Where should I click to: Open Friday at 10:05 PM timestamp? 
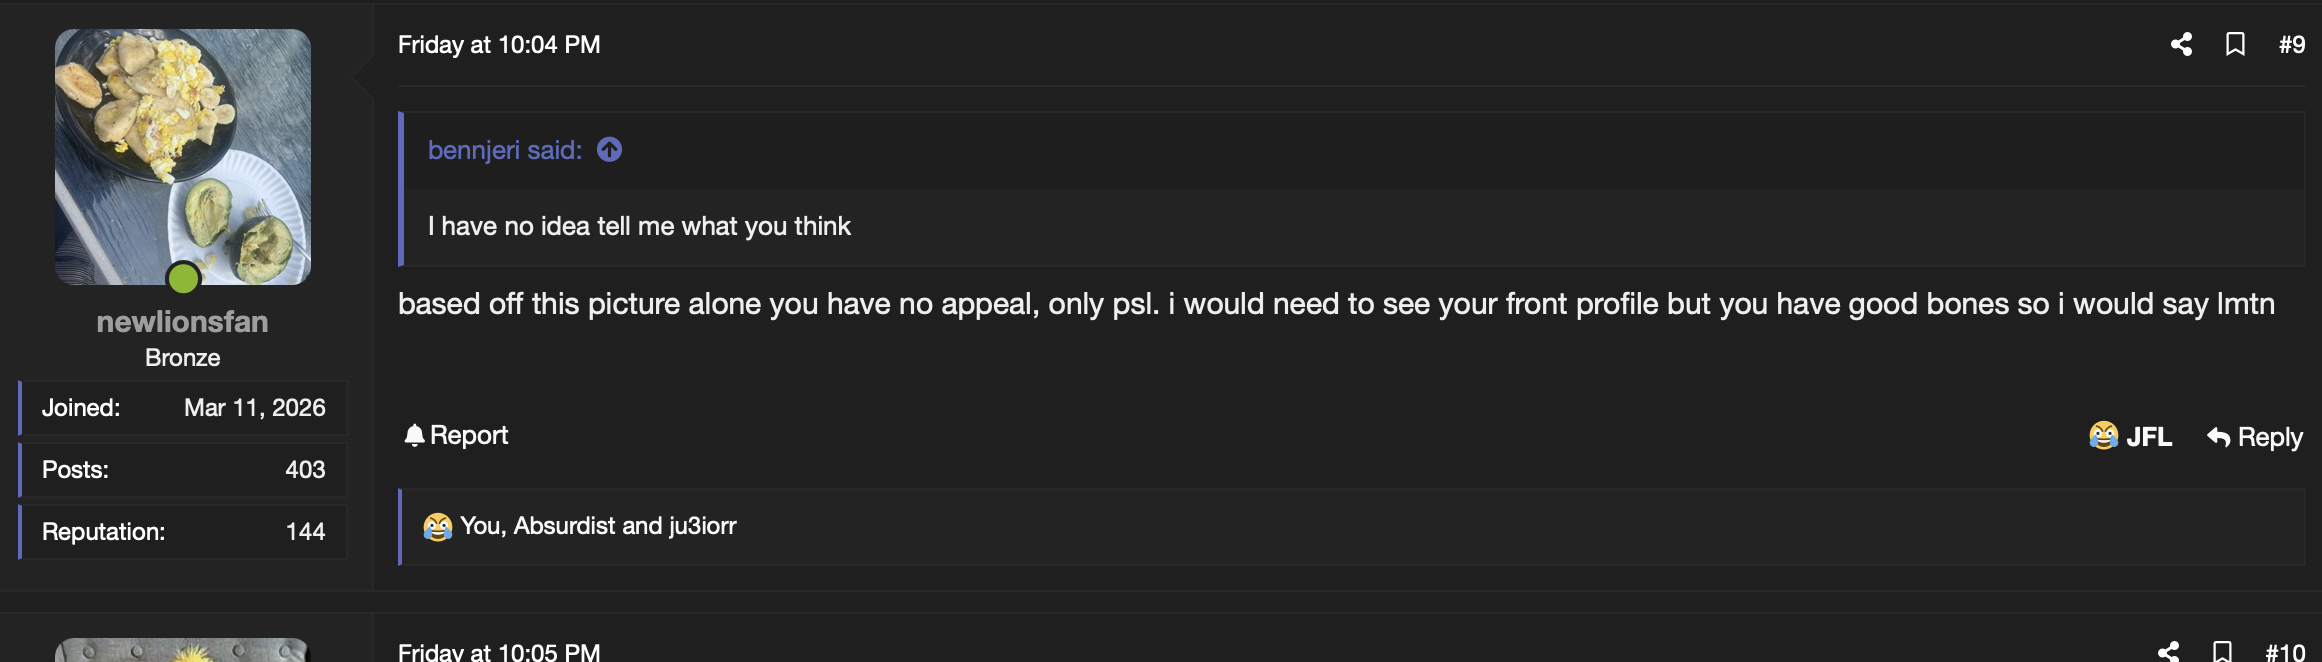[499, 652]
